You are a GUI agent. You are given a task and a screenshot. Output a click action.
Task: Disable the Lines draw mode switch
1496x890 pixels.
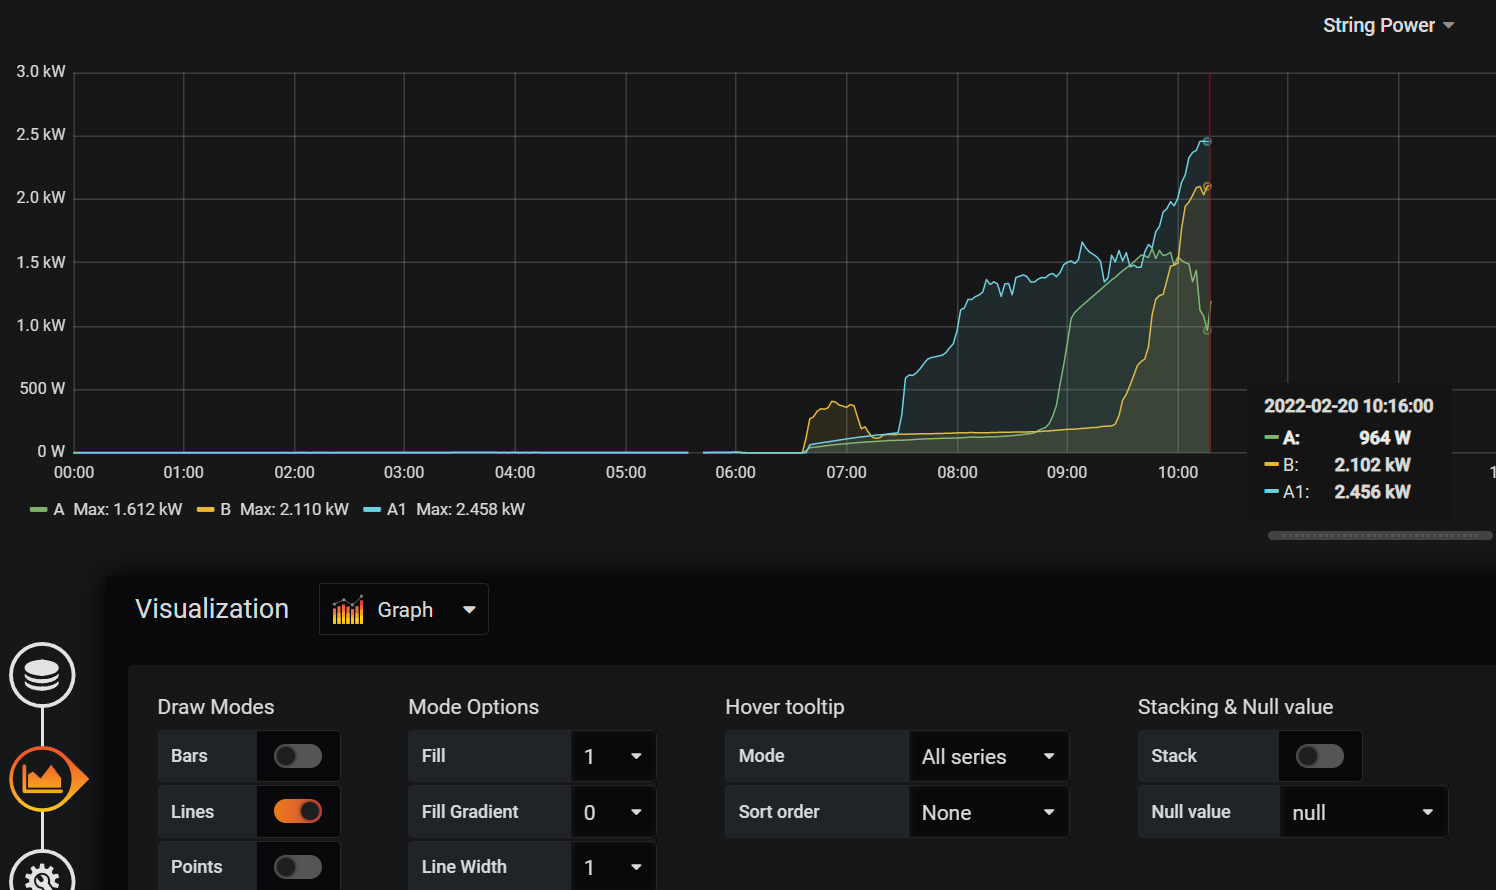[x=298, y=811]
